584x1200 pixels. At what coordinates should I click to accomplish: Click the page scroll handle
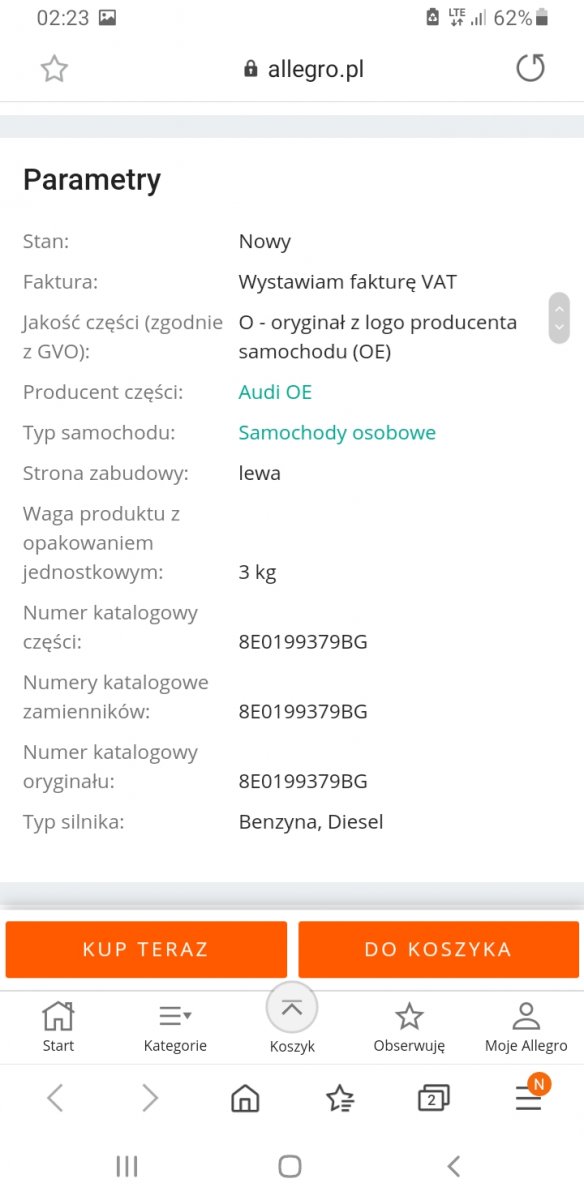click(x=559, y=318)
